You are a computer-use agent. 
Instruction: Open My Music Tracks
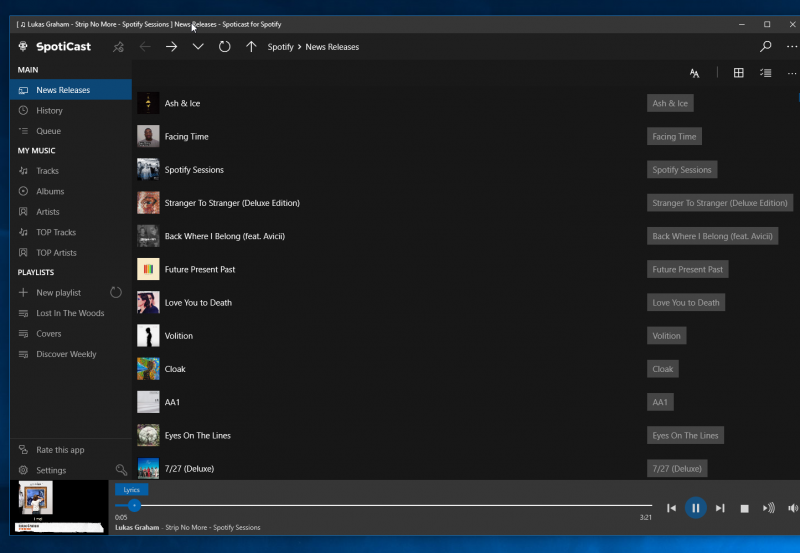tap(70, 170)
